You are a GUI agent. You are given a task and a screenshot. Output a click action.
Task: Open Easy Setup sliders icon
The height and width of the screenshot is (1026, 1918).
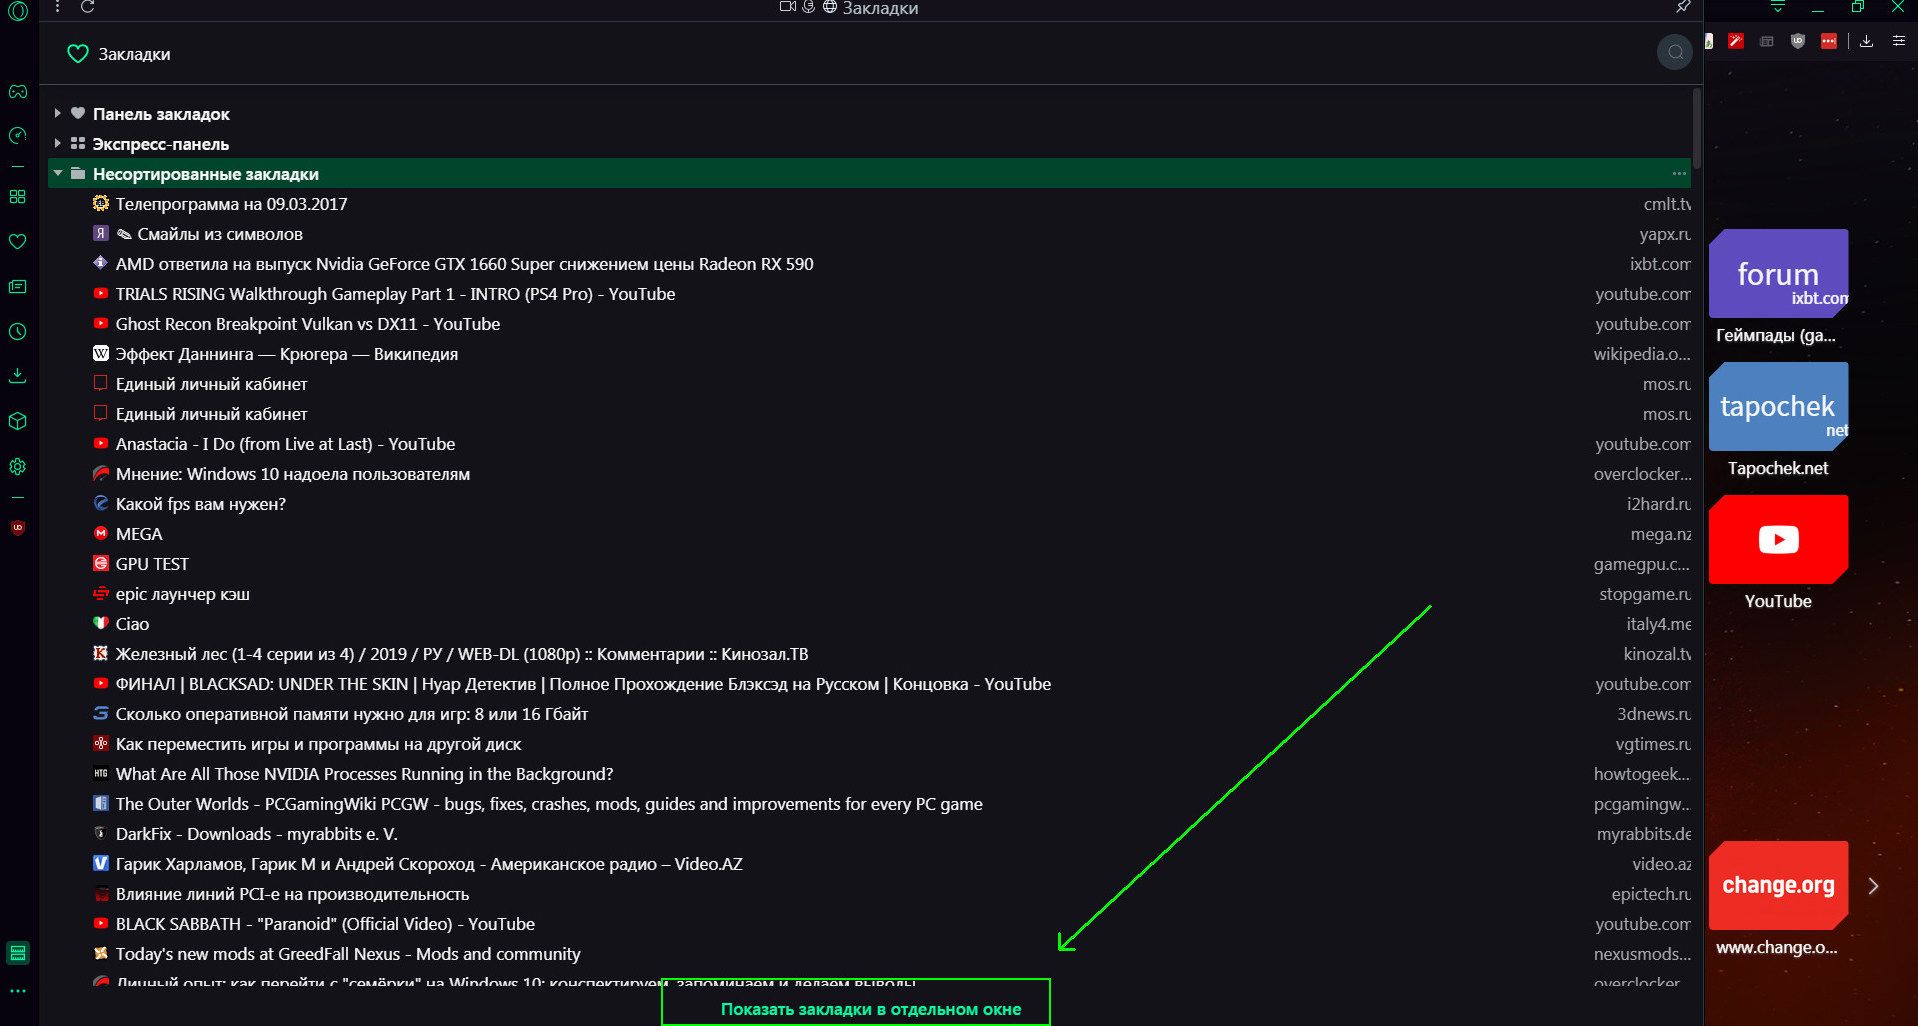(x=1898, y=41)
